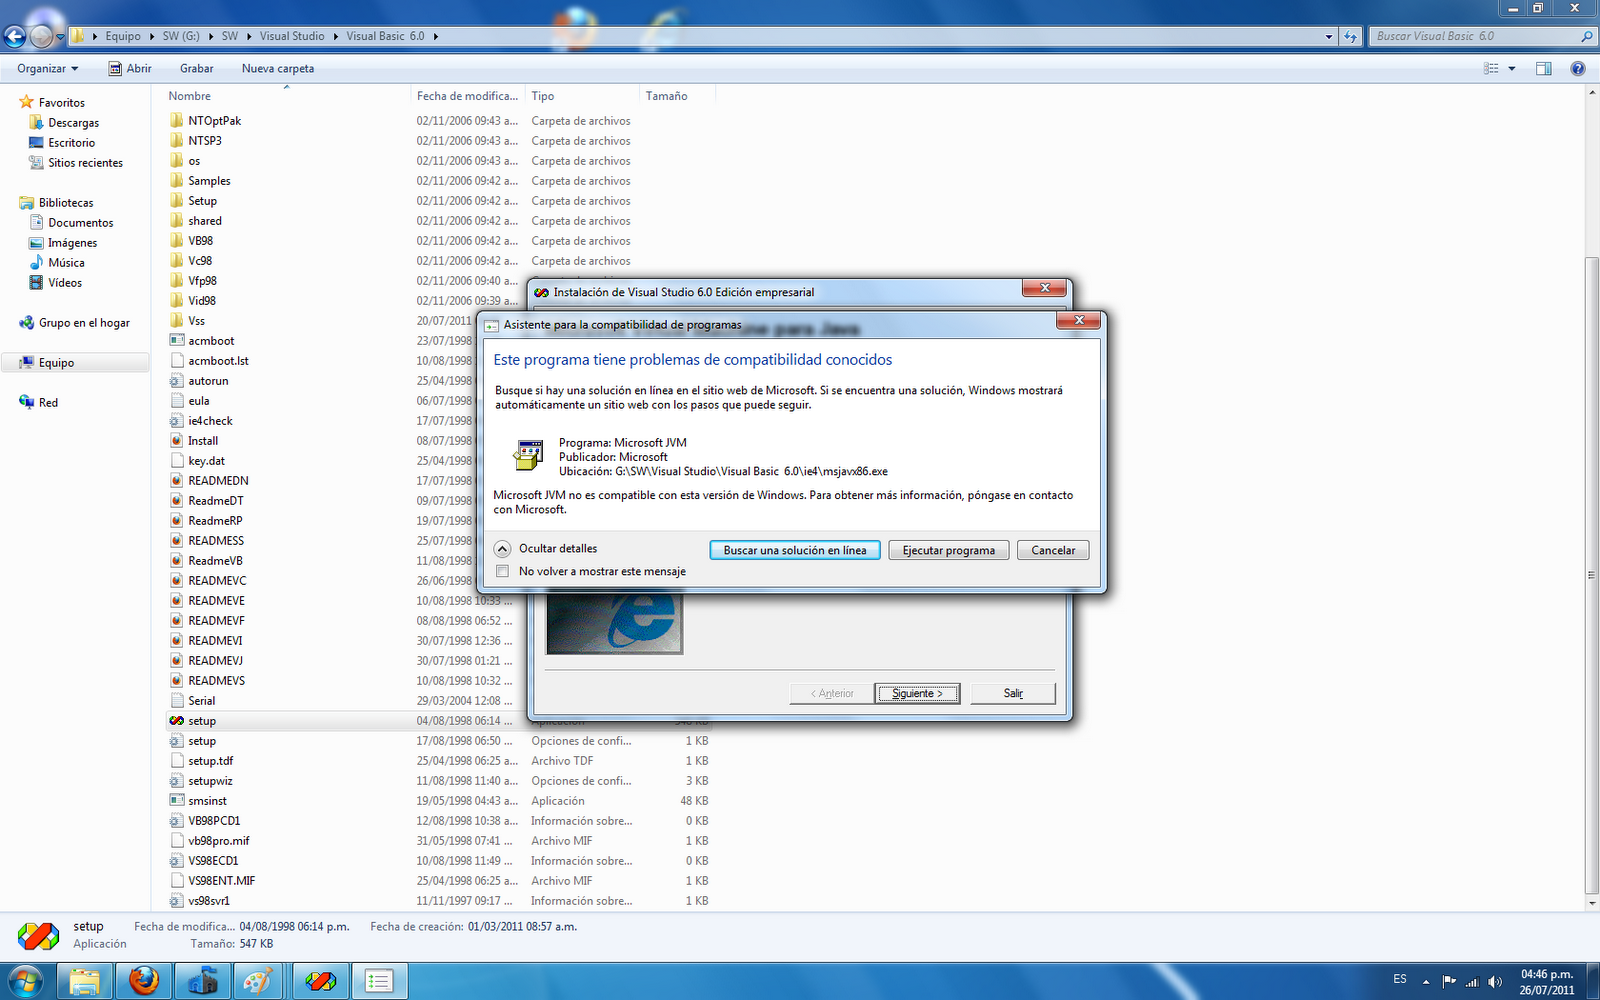This screenshot has width=1600, height=1000.
Task: Select Documentos under Bibliotecas
Action: click(81, 222)
